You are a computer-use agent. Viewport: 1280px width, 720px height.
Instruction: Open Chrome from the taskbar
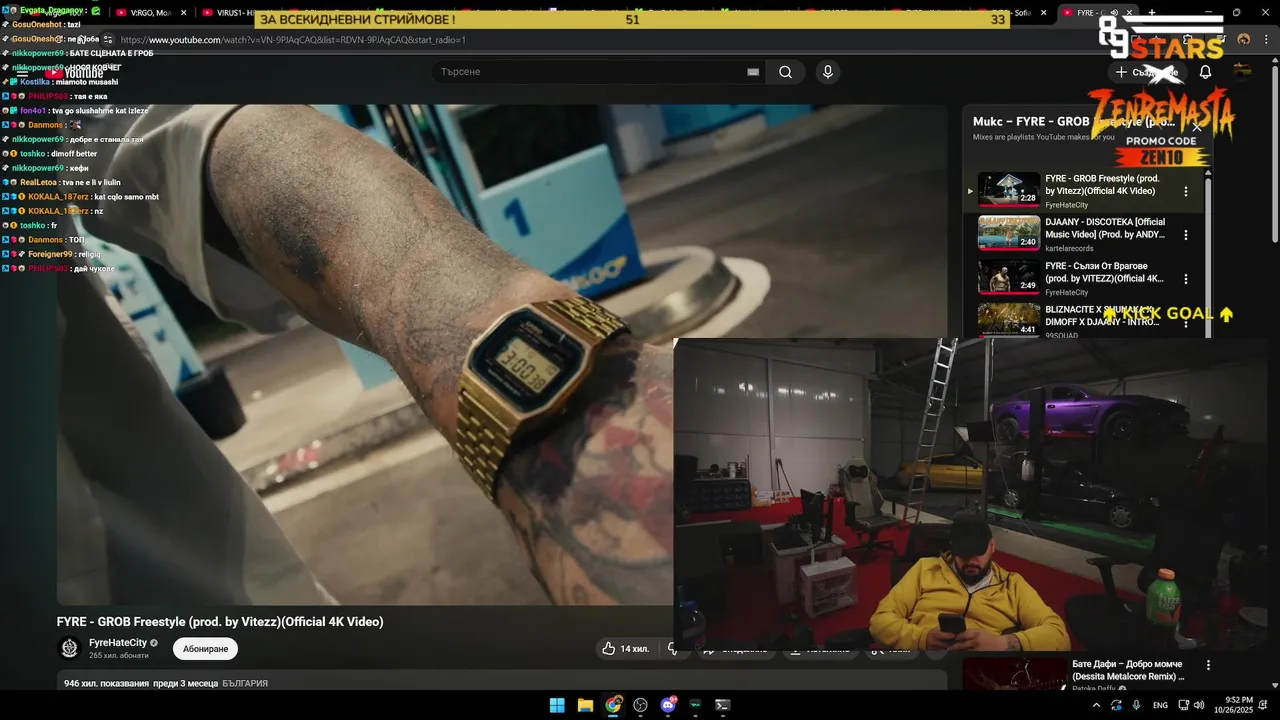tap(613, 705)
